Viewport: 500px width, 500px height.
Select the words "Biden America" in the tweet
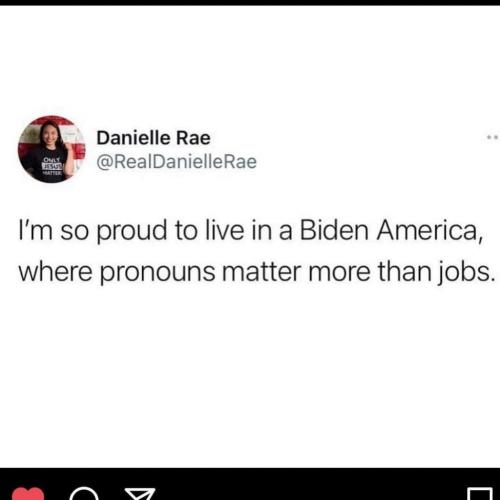point(389,230)
